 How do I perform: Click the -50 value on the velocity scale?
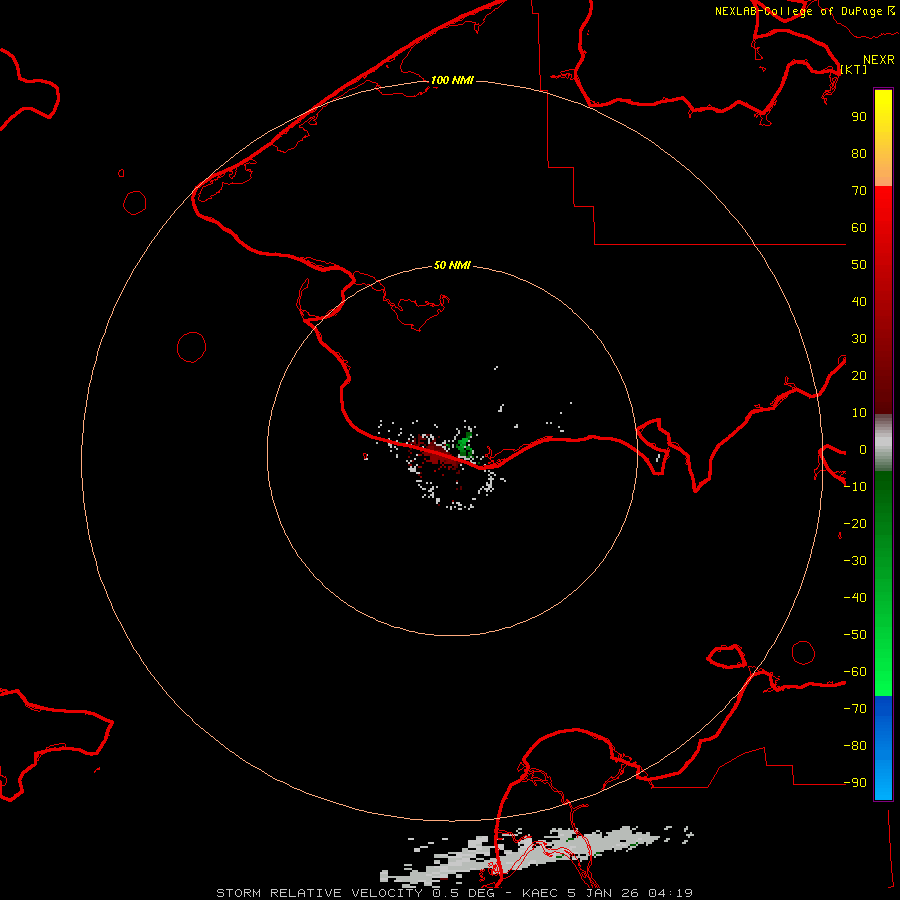pyautogui.click(x=855, y=635)
